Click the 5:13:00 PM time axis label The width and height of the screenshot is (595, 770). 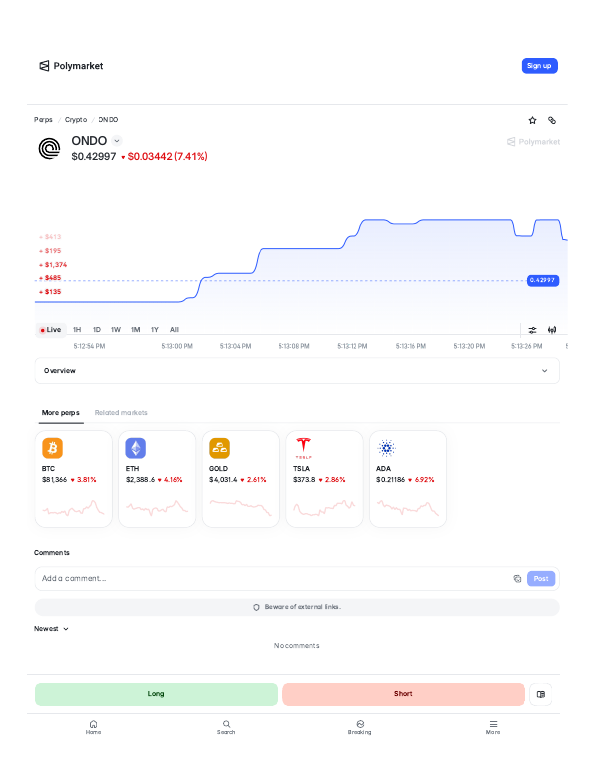(x=177, y=346)
